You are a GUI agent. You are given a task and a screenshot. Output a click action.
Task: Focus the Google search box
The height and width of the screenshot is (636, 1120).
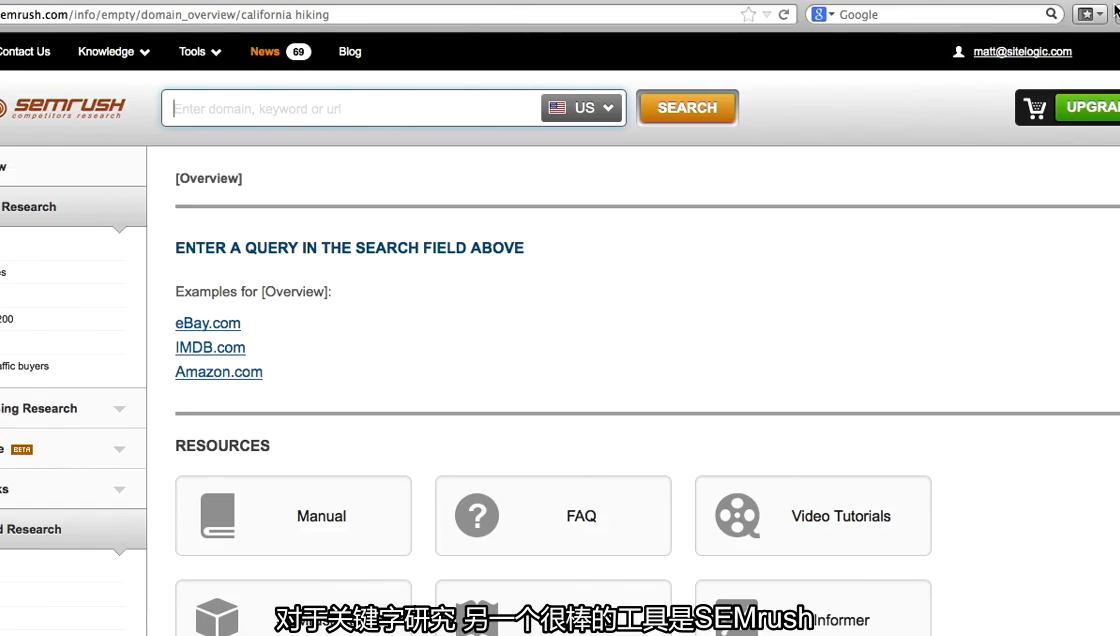(x=939, y=14)
